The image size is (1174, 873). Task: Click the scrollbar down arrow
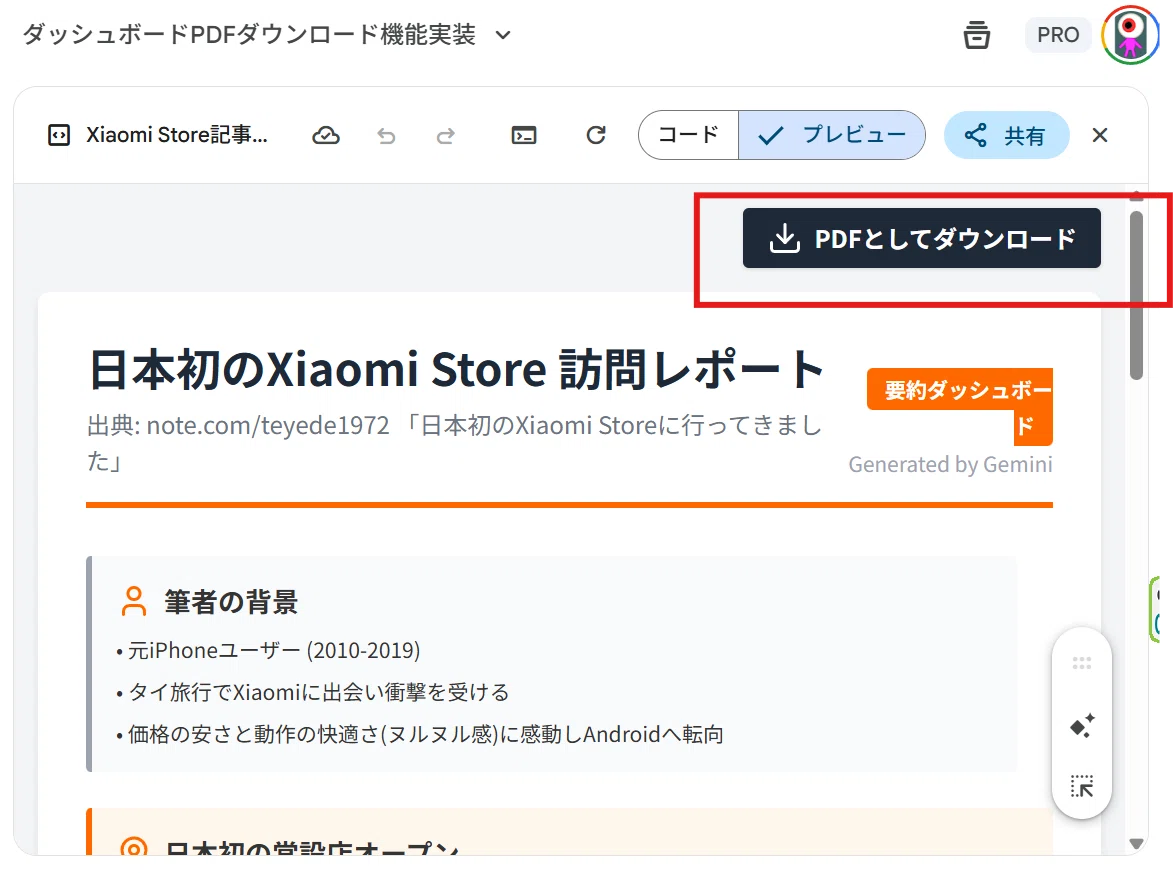point(1137,844)
